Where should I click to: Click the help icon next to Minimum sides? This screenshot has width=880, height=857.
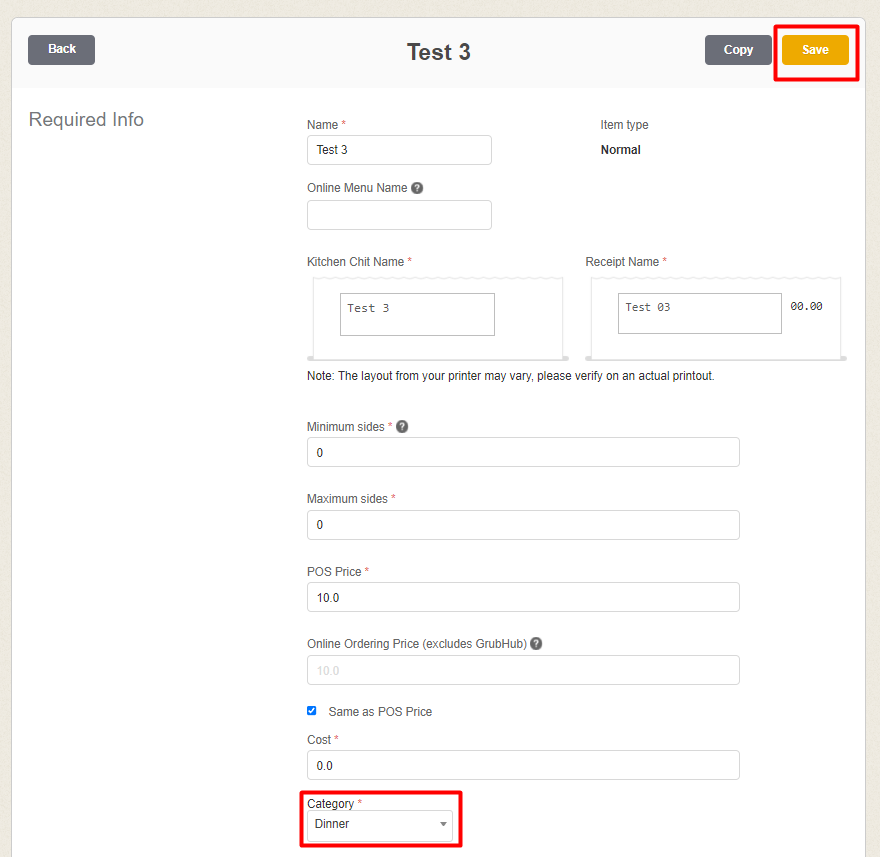pos(402,426)
